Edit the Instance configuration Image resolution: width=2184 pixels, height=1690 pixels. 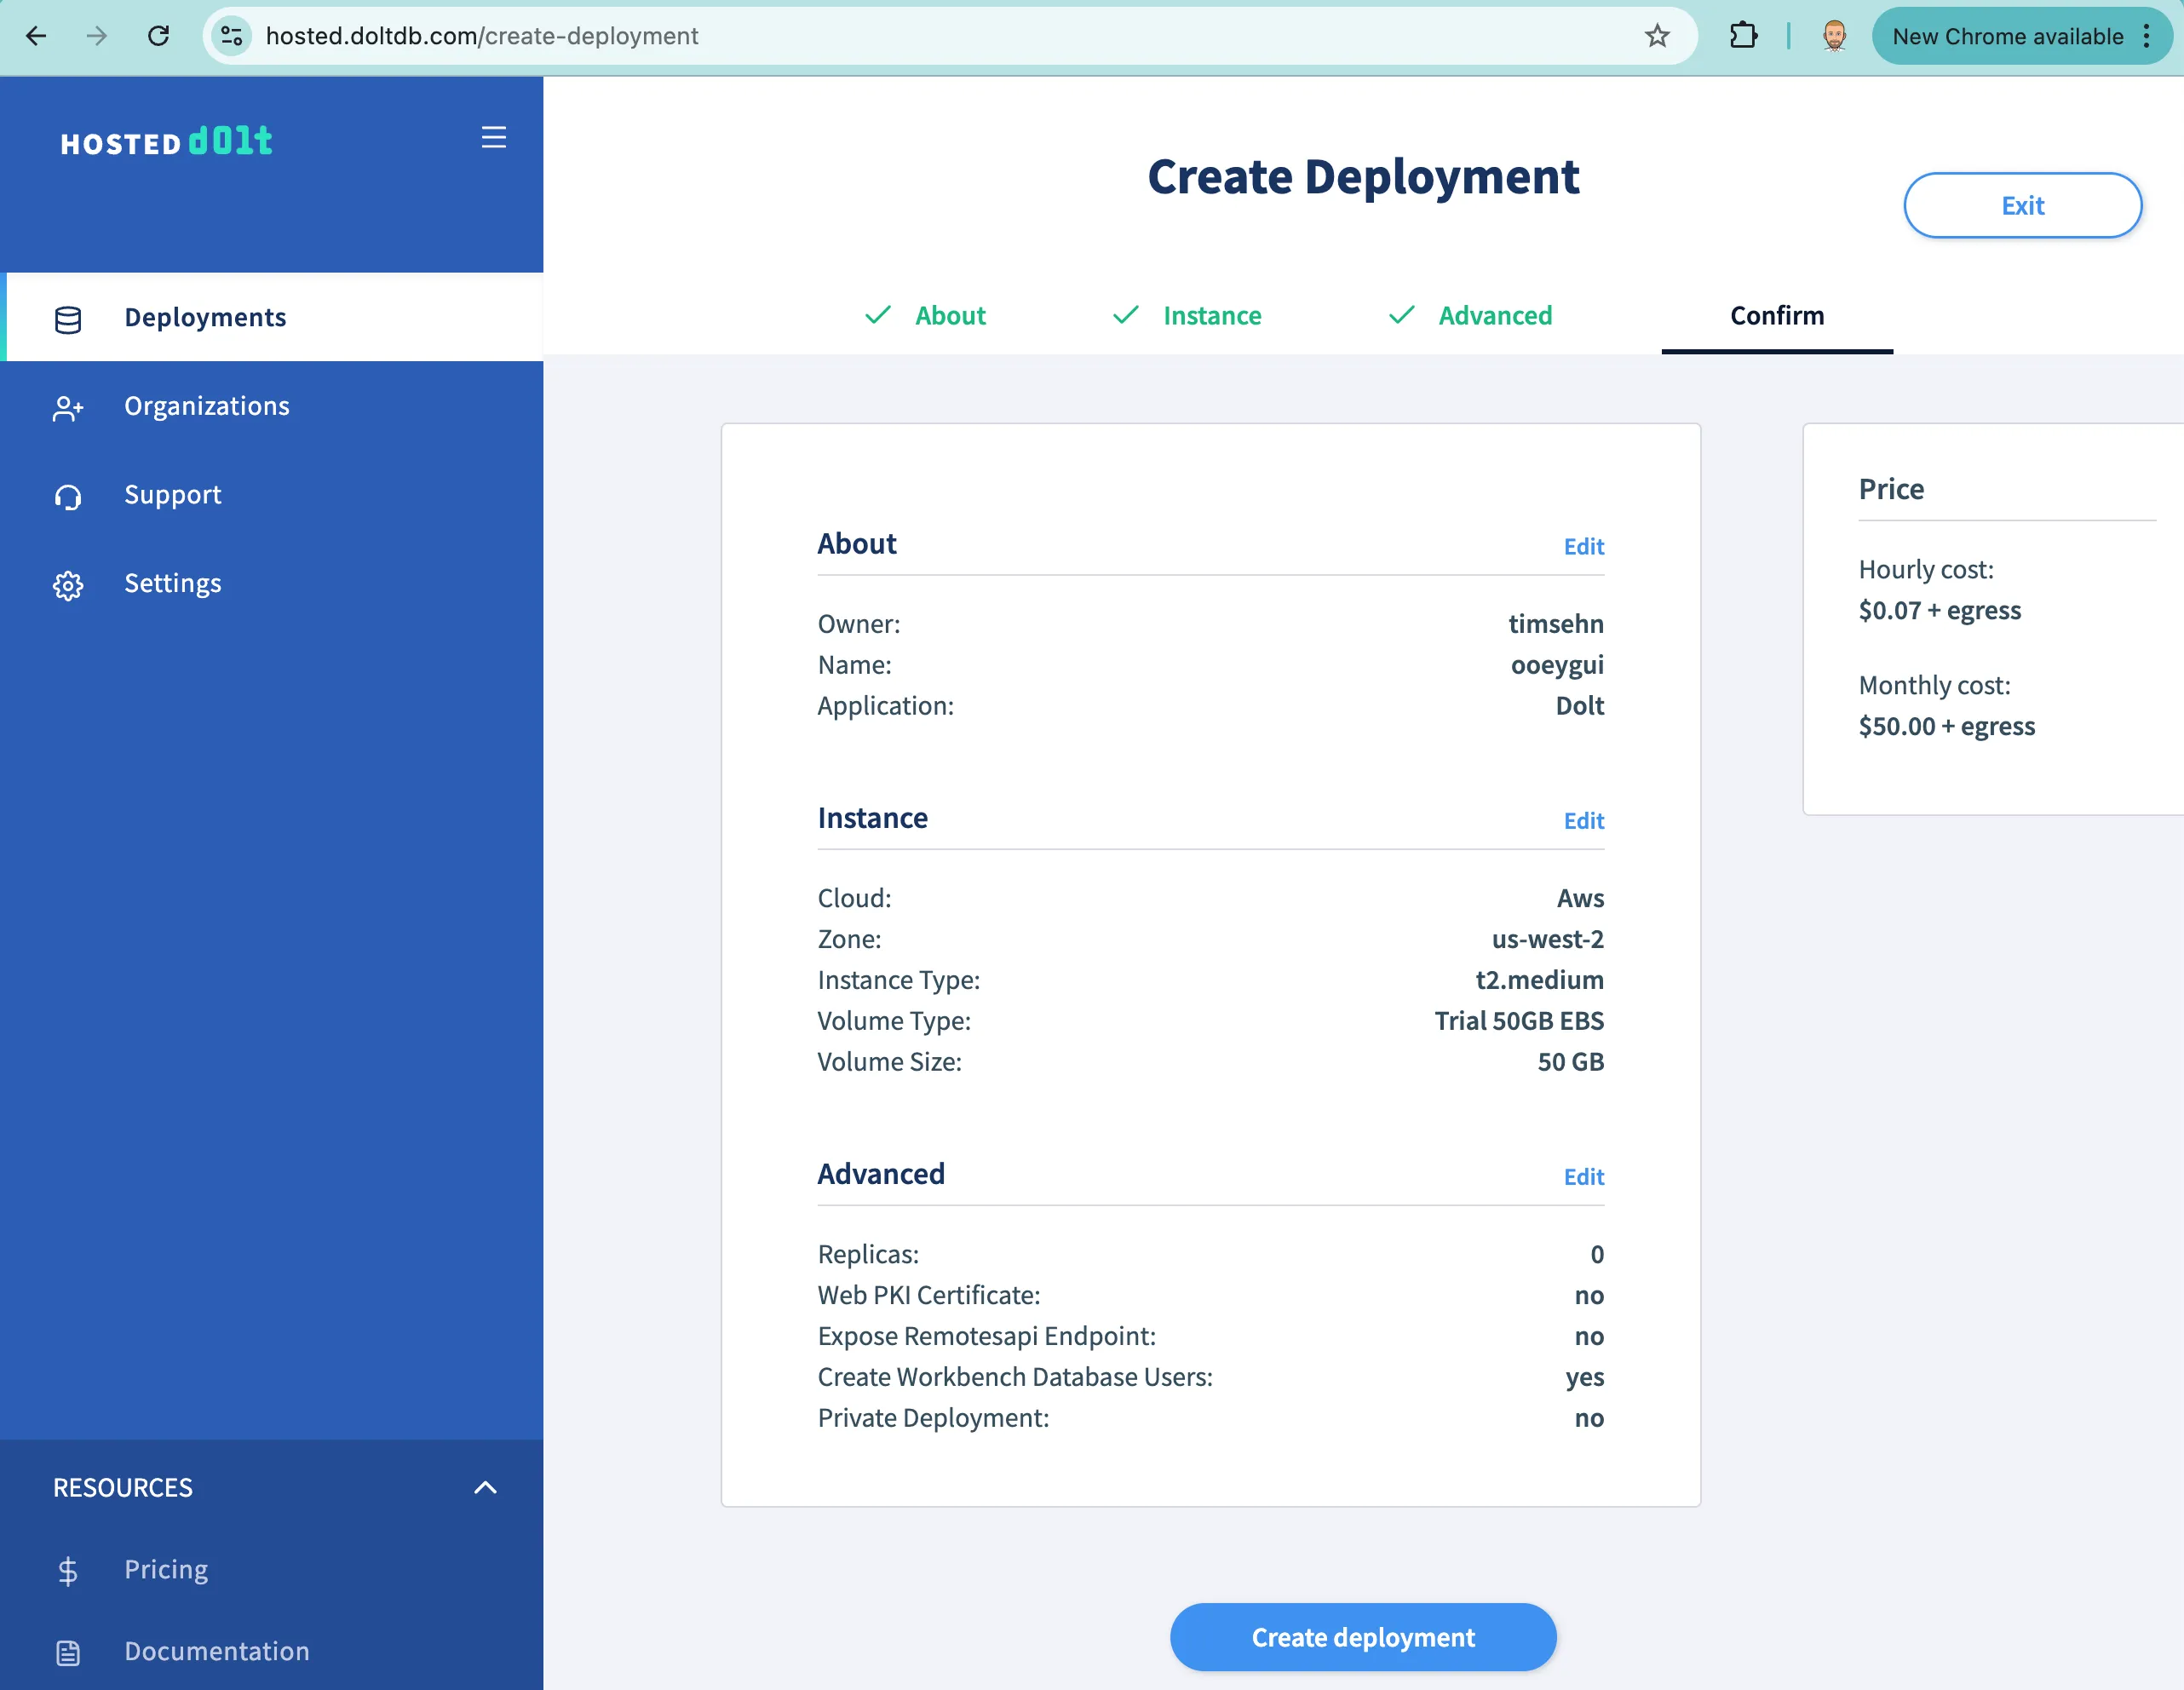coord(1583,820)
